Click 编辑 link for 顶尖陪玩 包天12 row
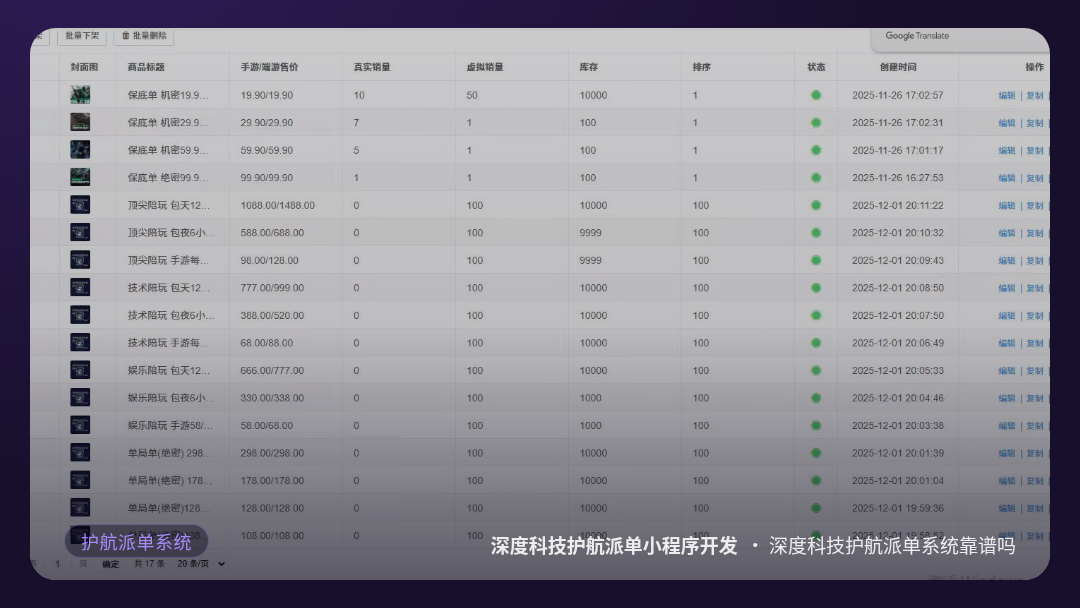 pyautogui.click(x=1006, y=206)
